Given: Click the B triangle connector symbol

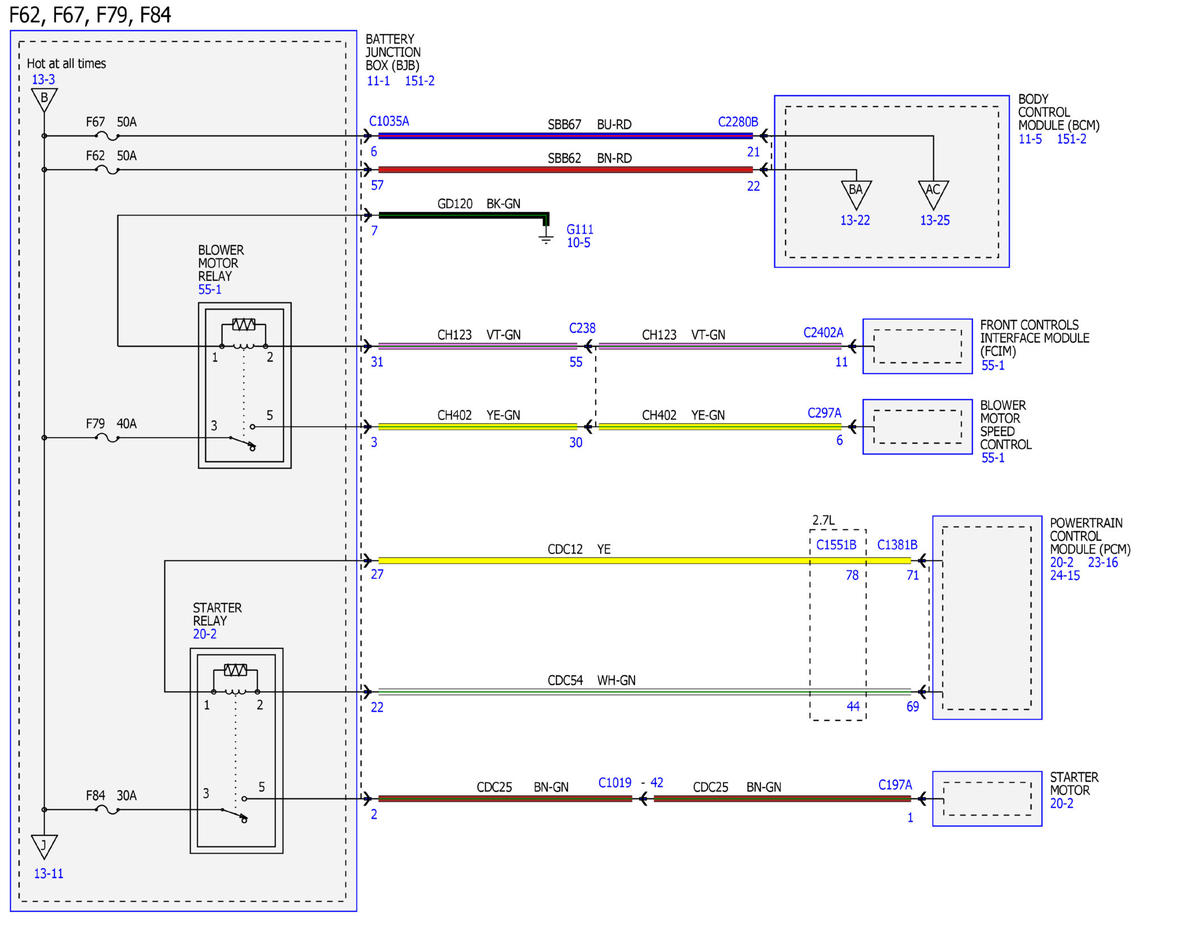Looking at the screenshot, I should [43, 100].
